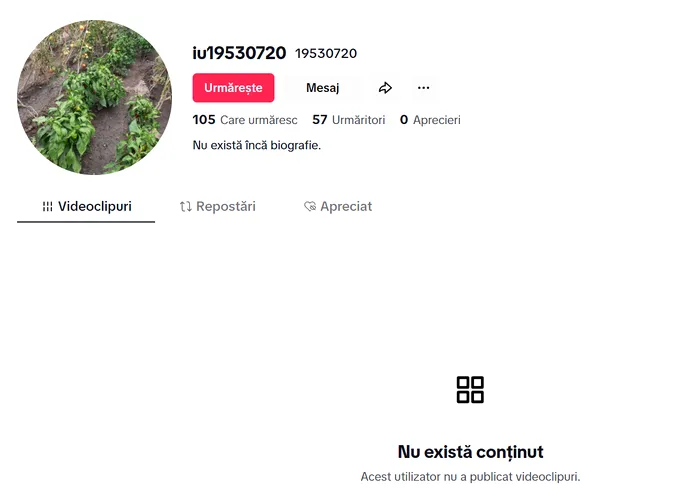Click the Nu există conținut heading

coord(471,452)
